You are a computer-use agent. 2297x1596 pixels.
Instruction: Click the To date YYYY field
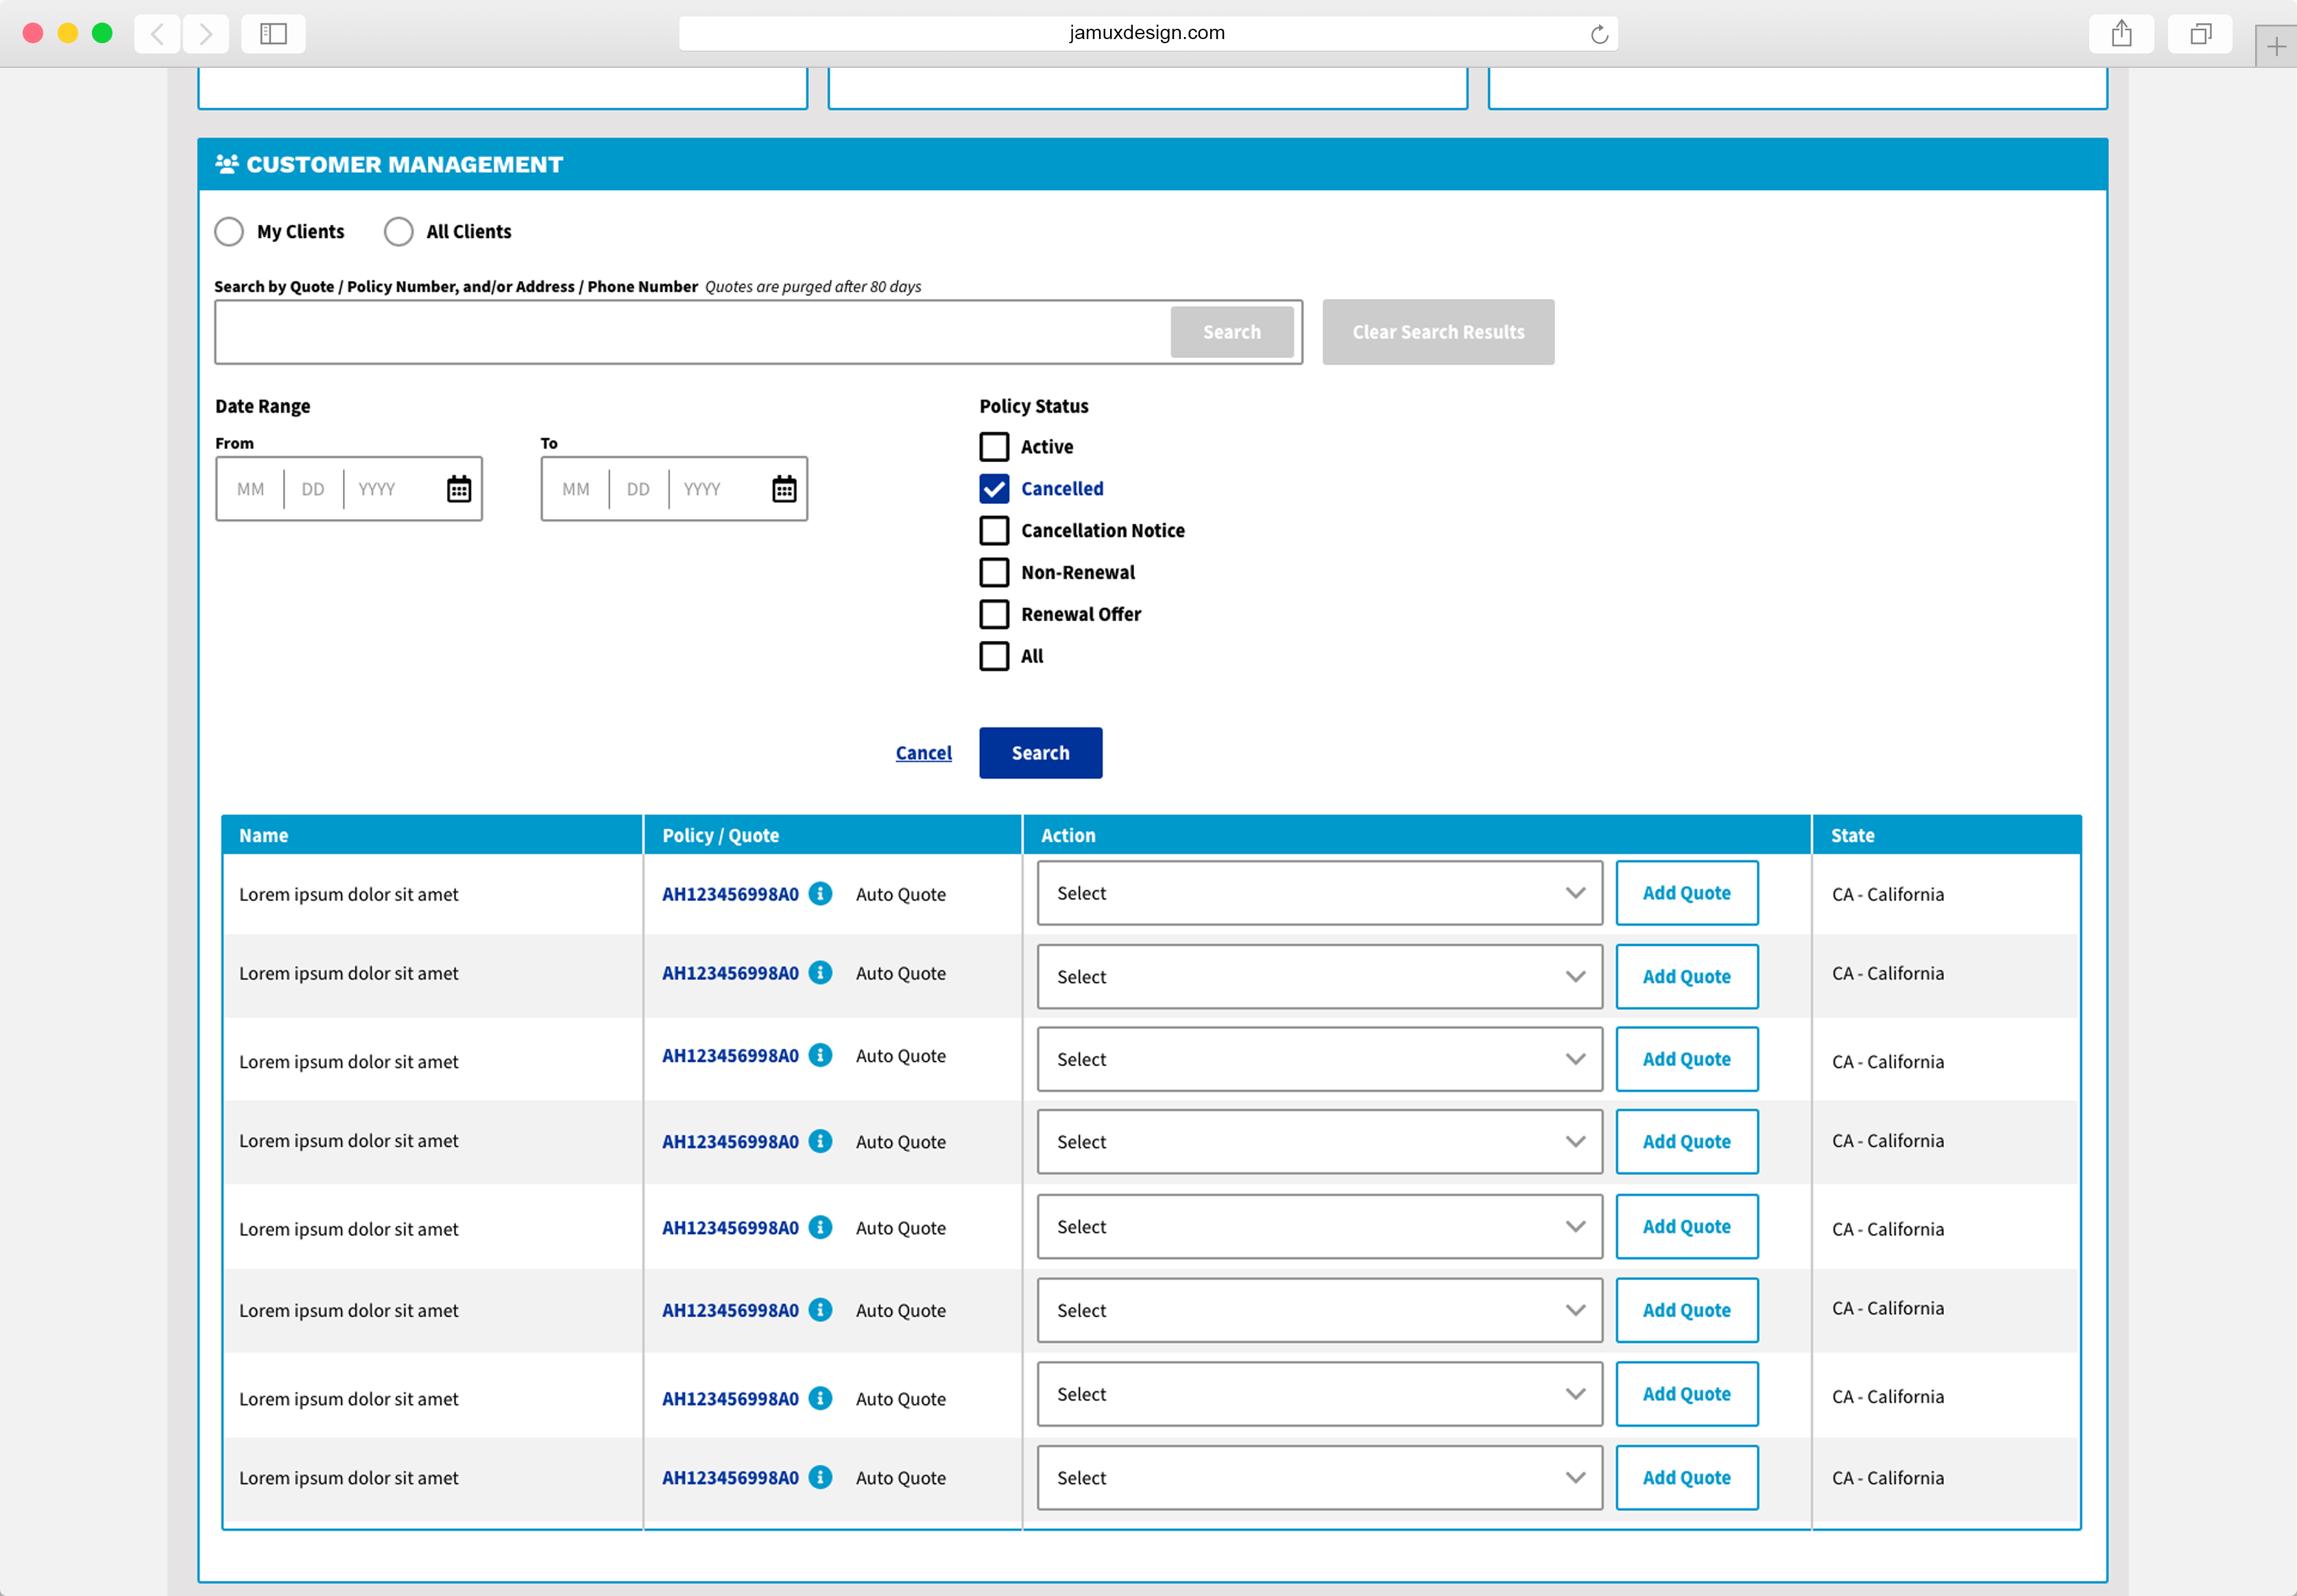coord(702,489)
